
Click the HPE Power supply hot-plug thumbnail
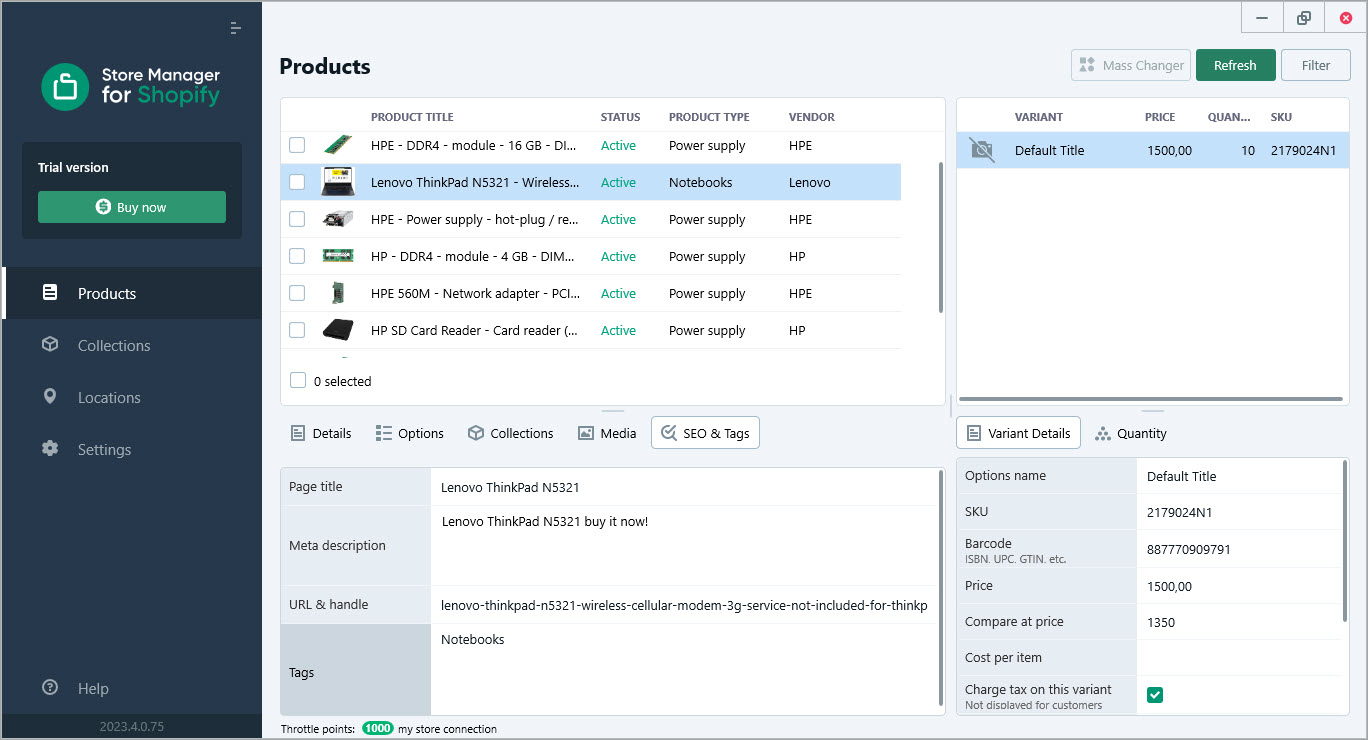point(338,219)
